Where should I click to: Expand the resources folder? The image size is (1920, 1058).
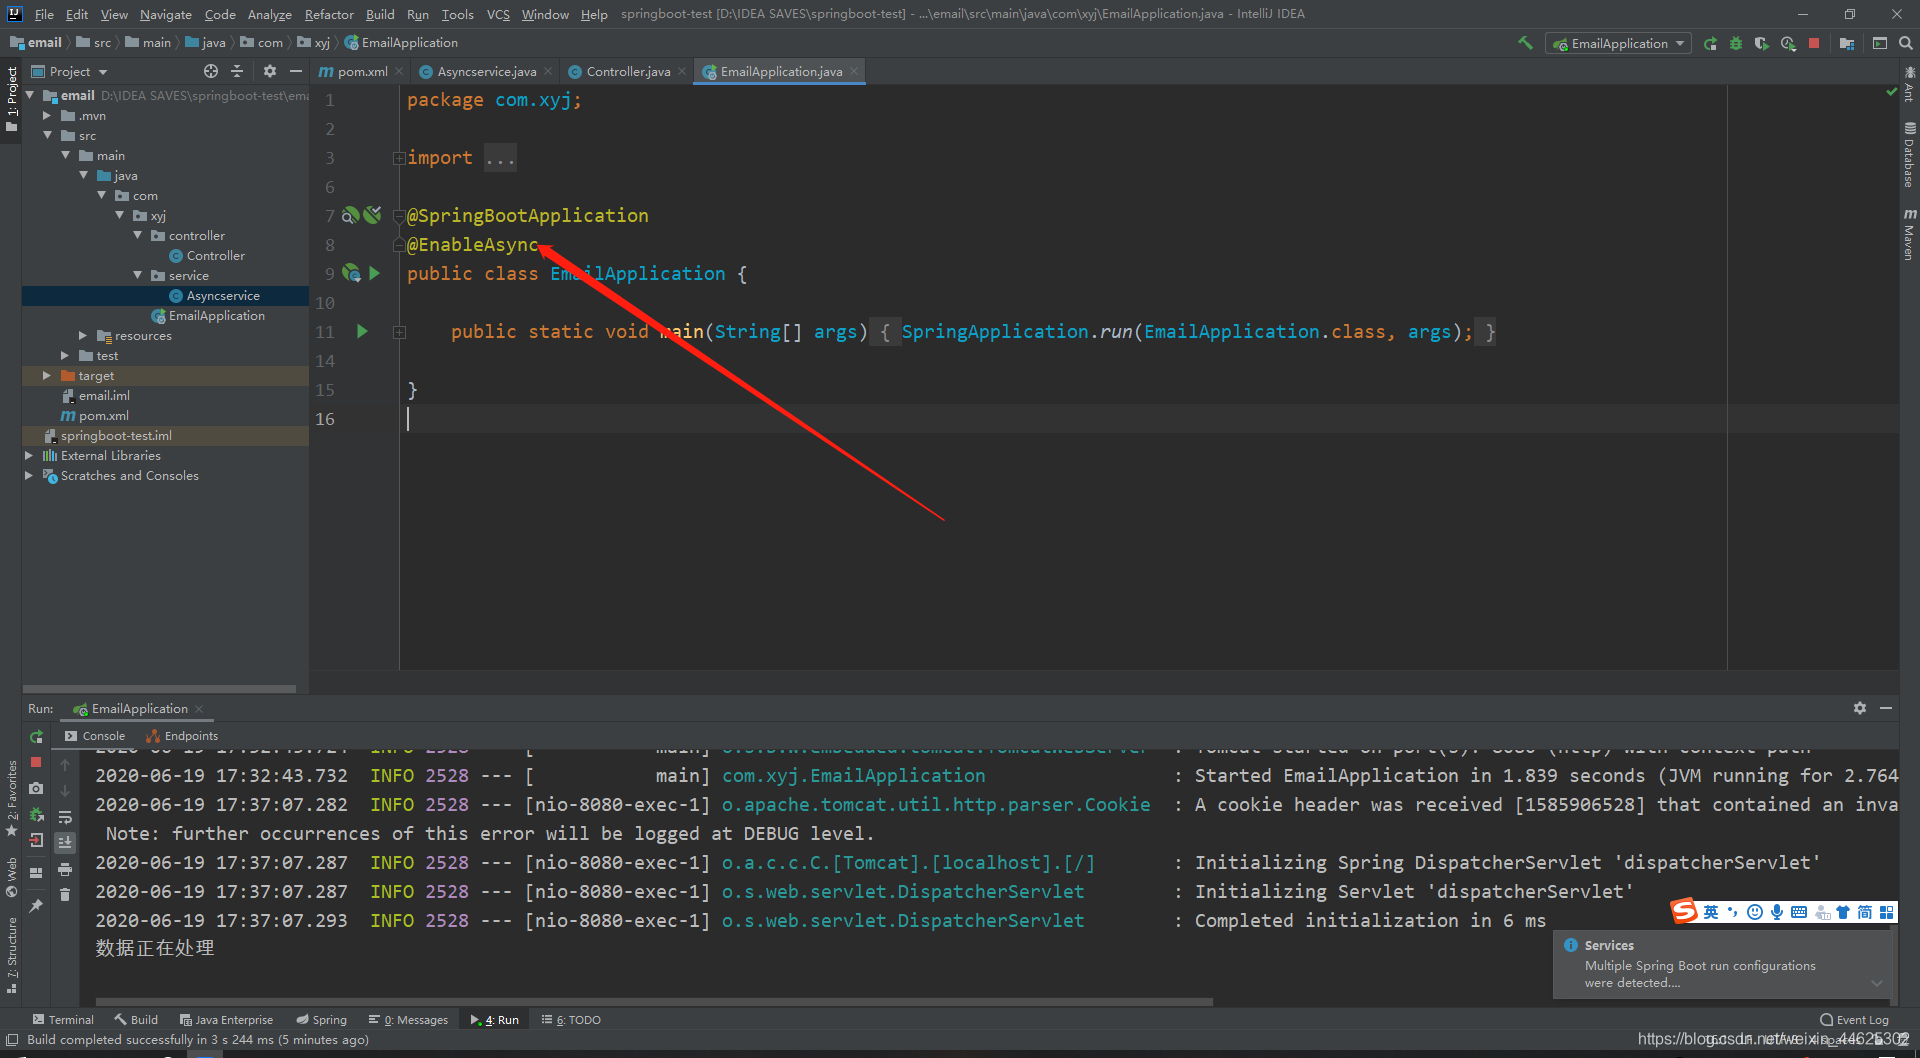pos(83,336)
